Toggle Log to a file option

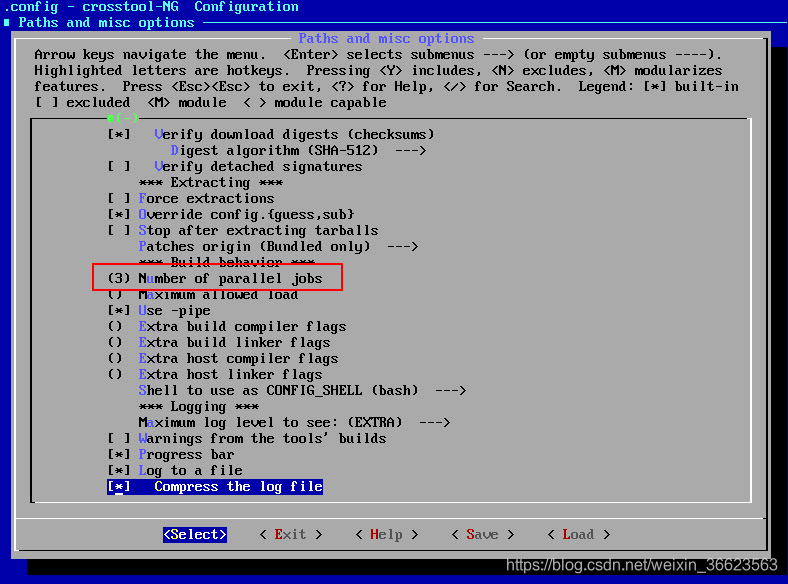(175, 471)
